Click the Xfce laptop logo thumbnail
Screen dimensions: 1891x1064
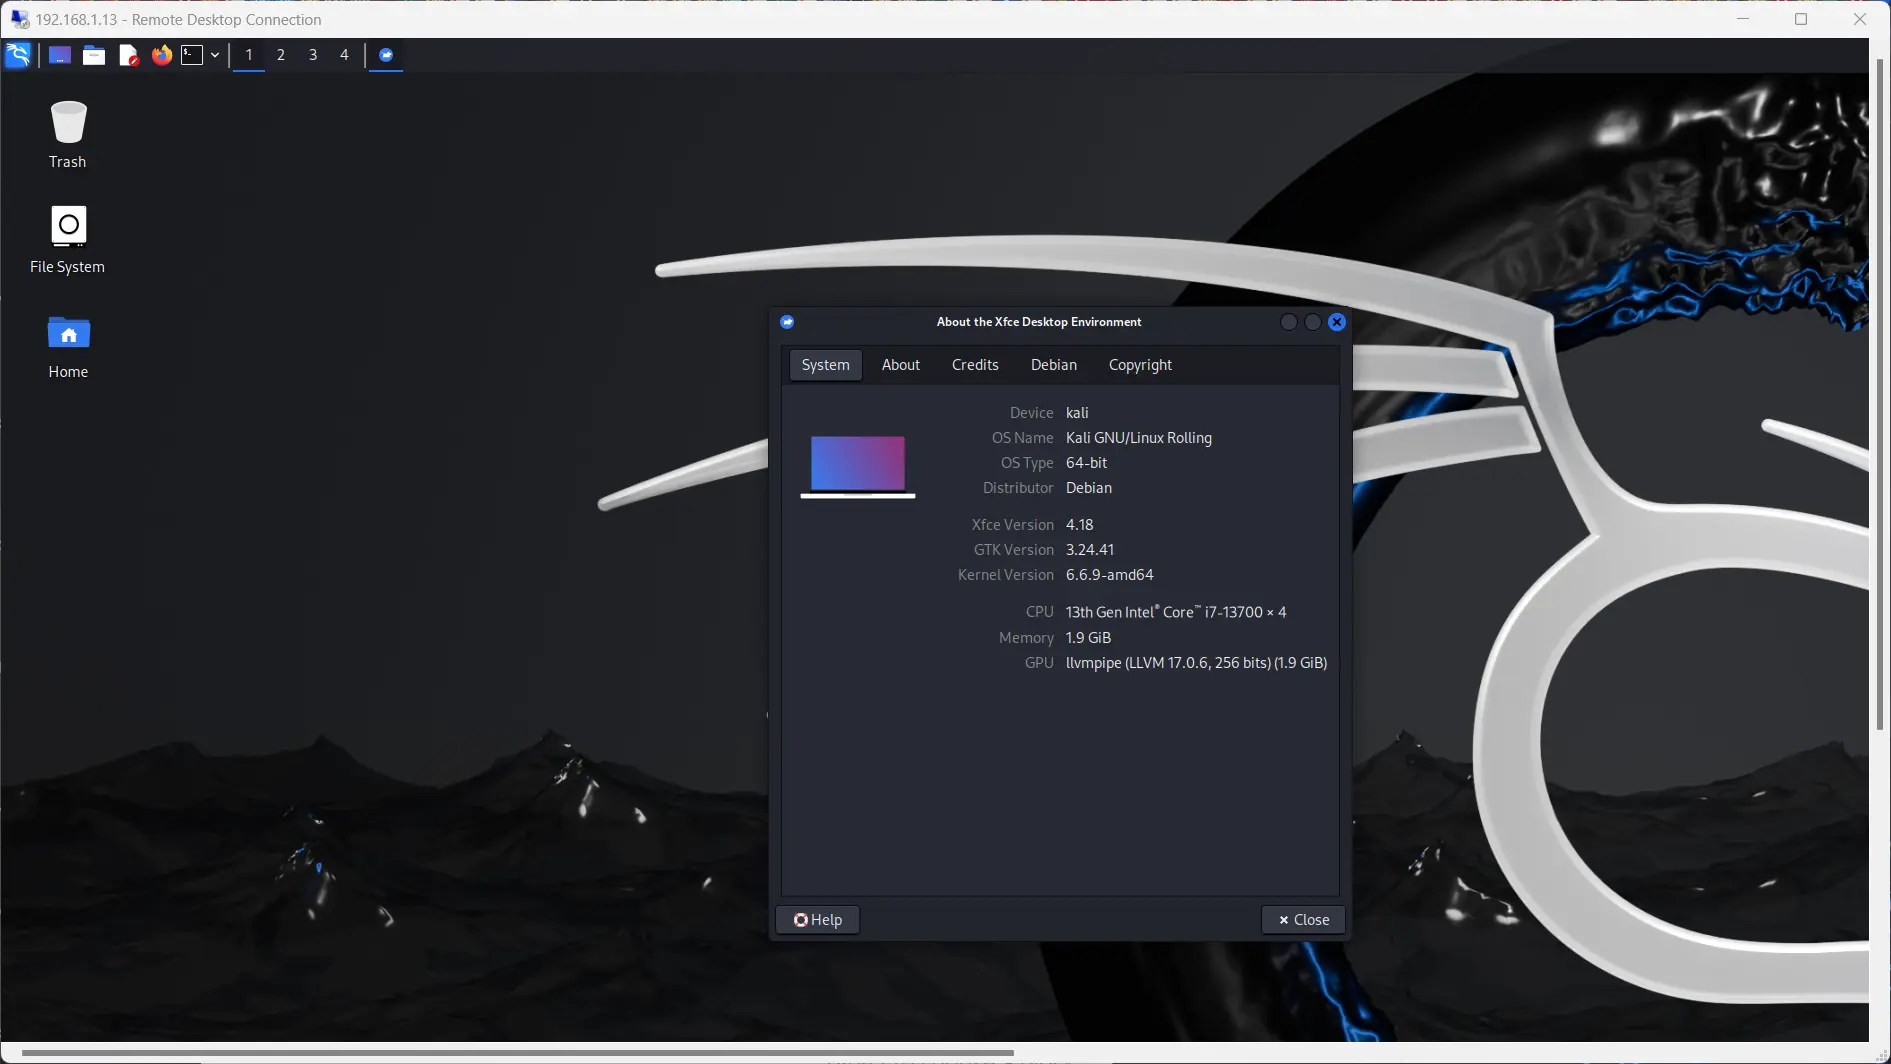tap(857, 465)
